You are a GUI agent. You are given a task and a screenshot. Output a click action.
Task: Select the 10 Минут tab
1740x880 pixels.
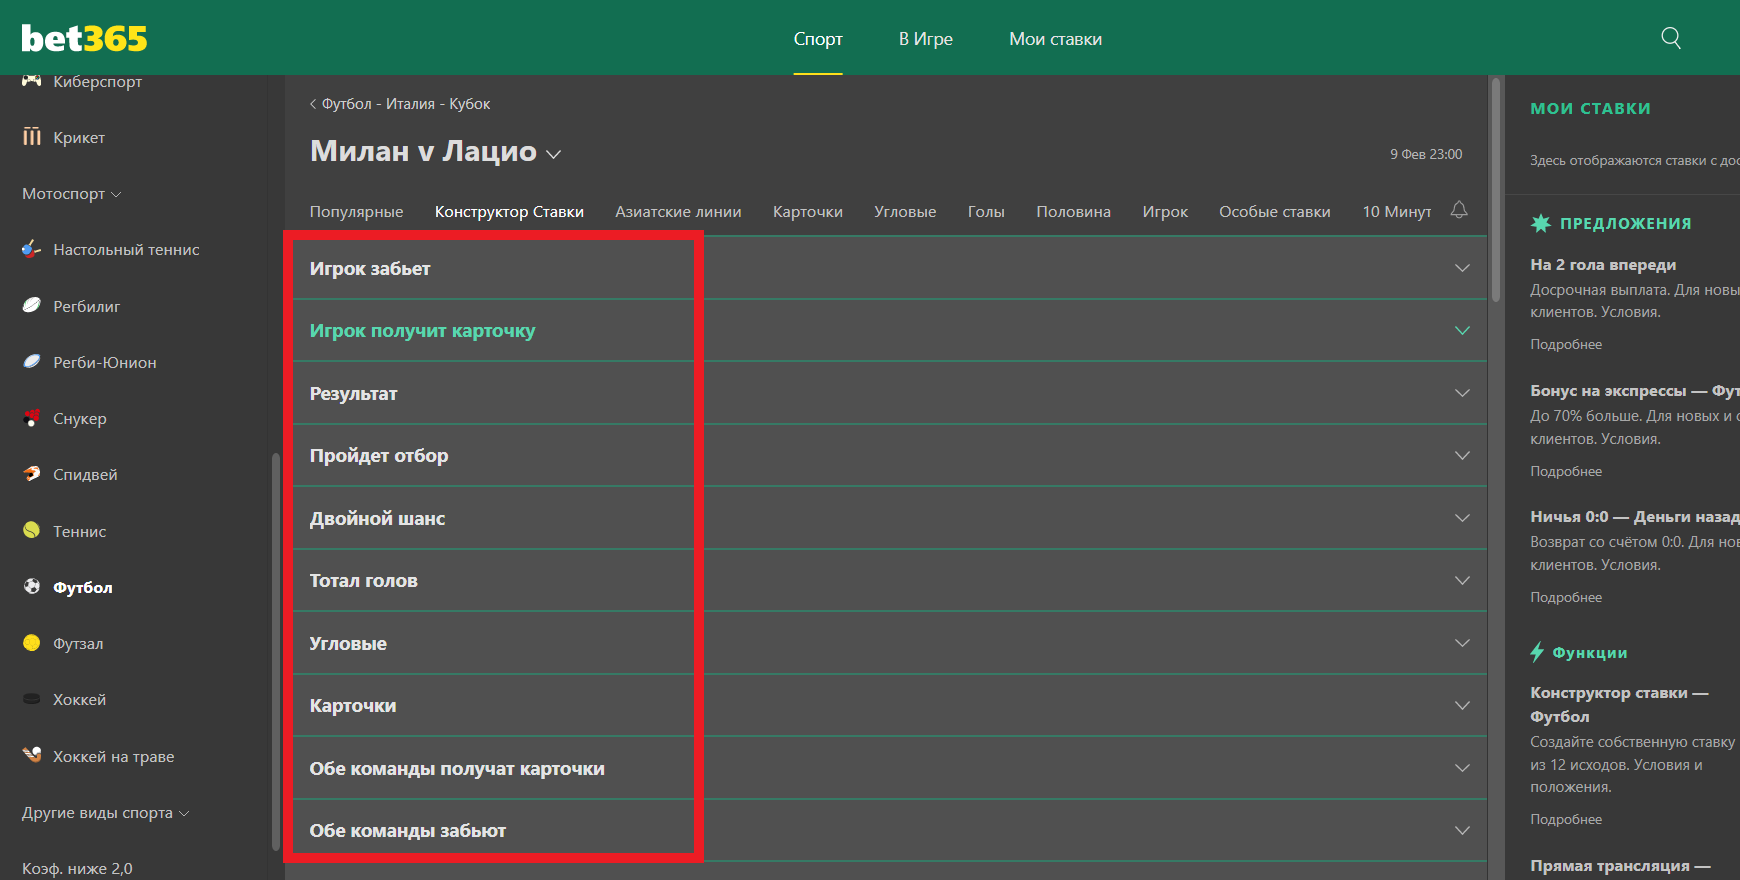1396,211
